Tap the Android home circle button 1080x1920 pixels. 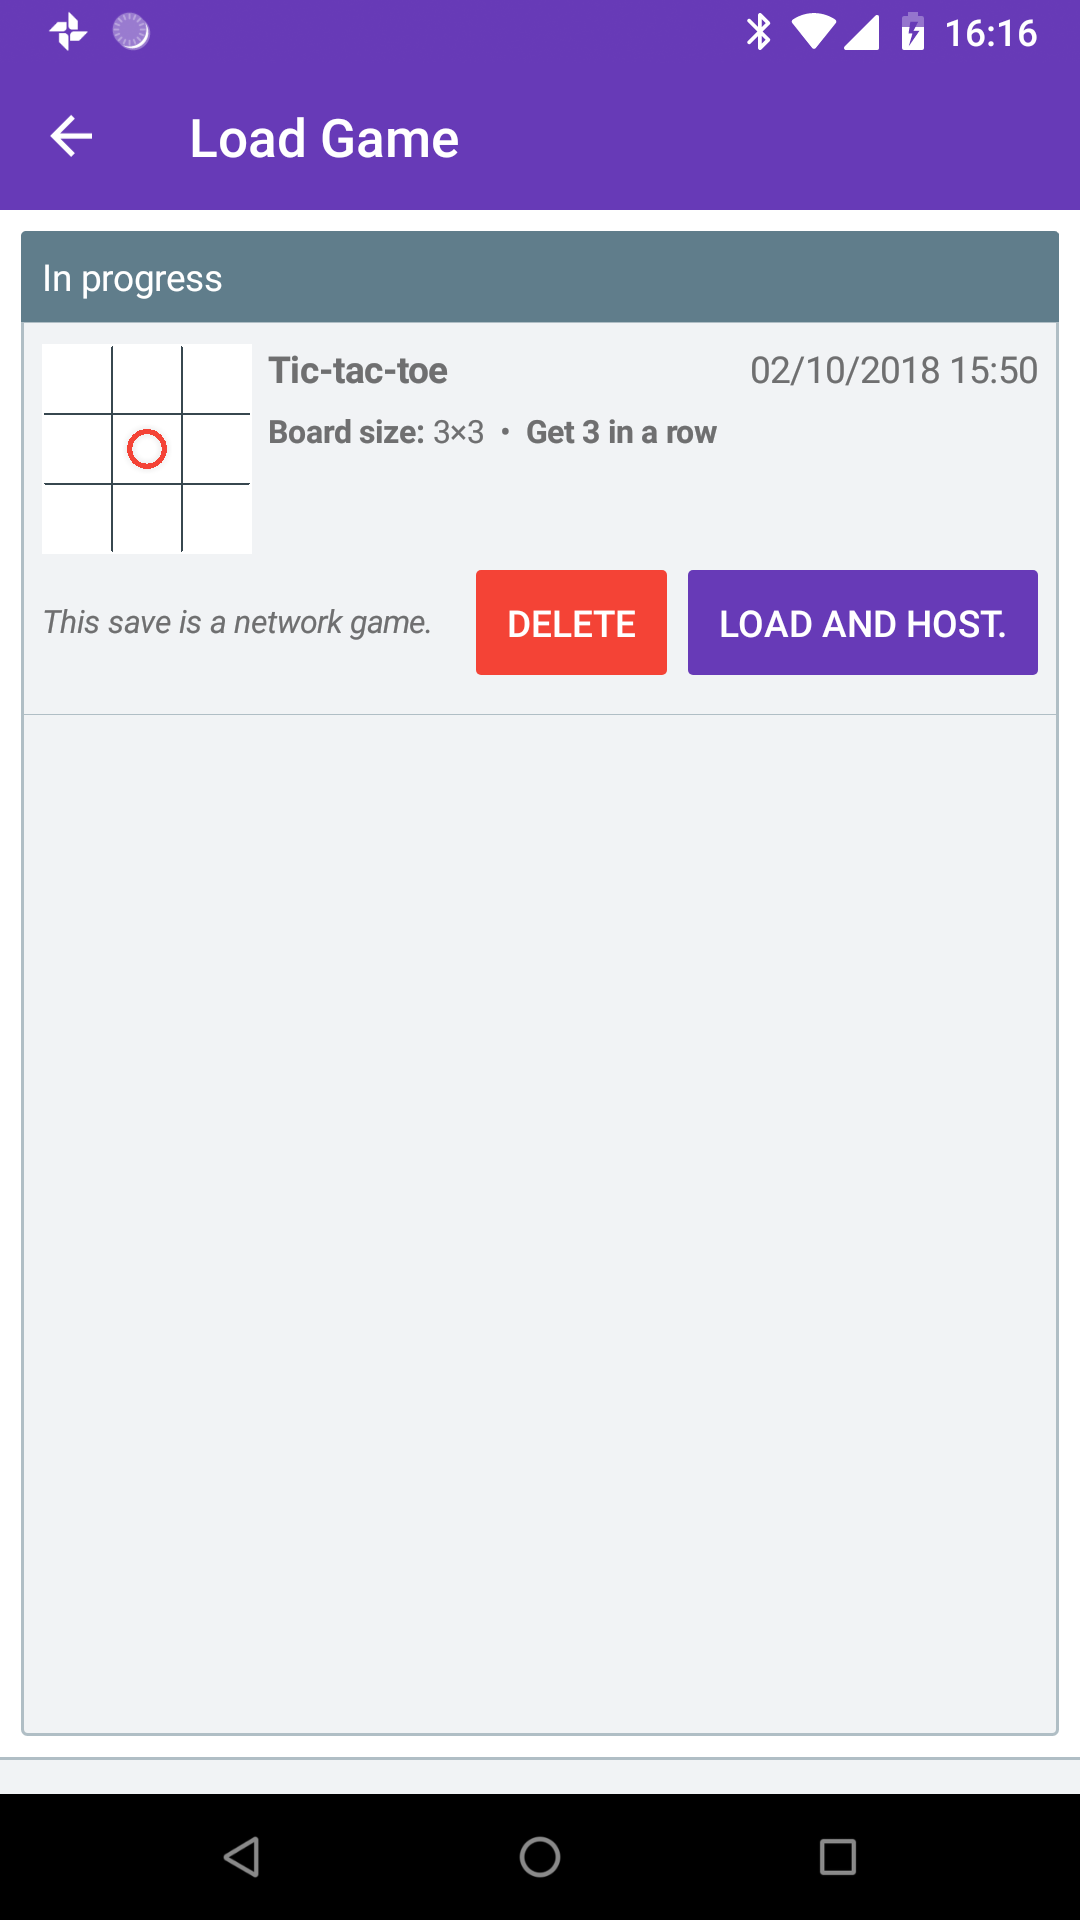pos(540,1857)
